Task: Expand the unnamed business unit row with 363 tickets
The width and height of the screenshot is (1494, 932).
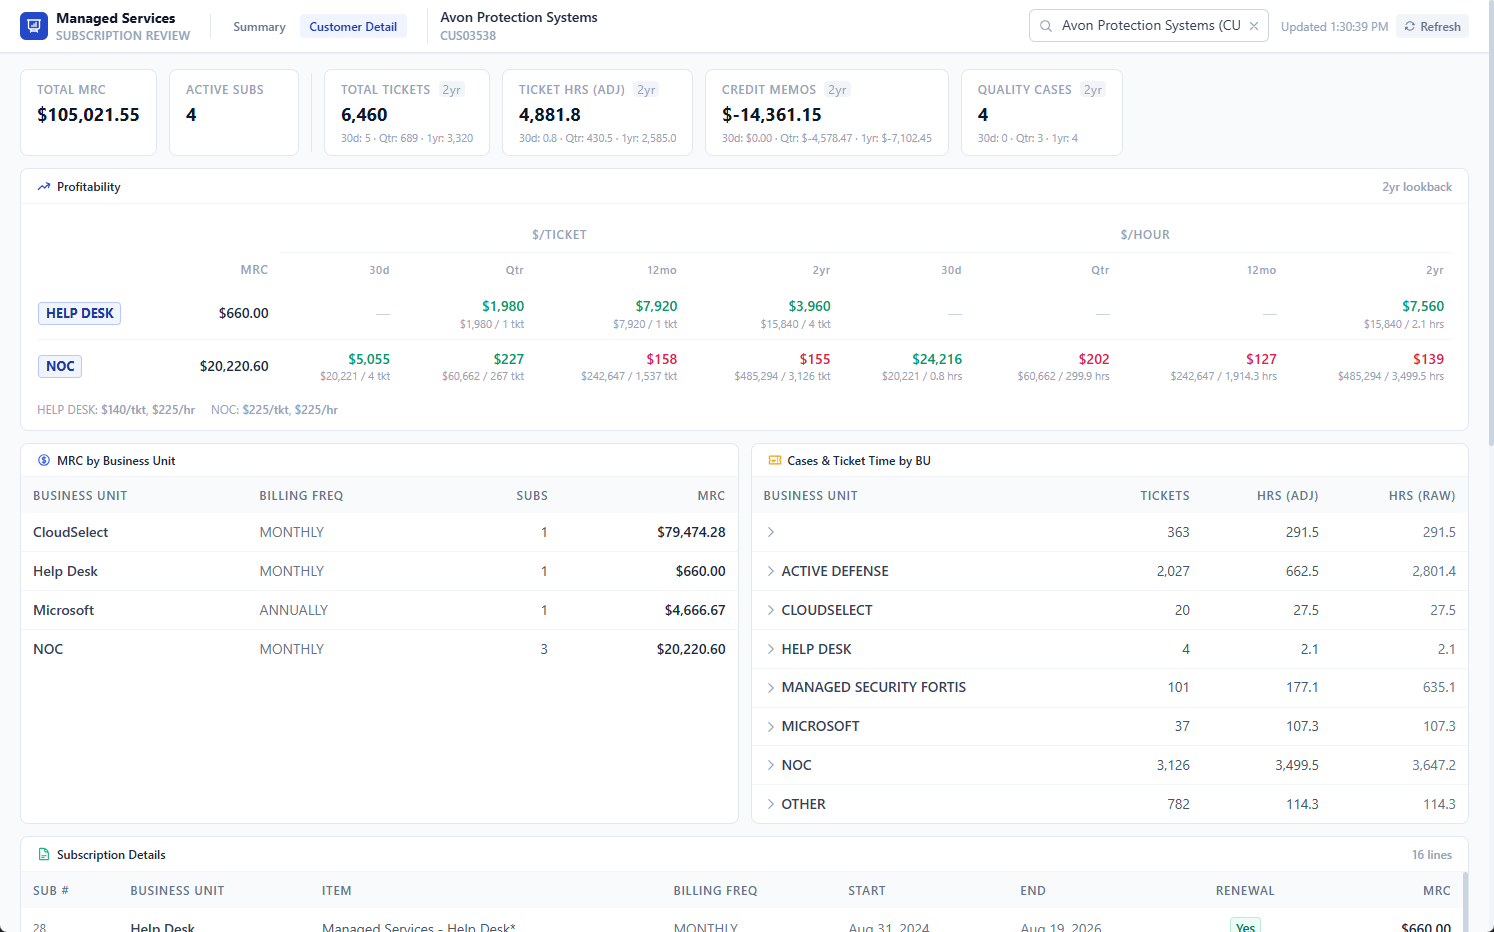Action: click(x=771, y=532)
